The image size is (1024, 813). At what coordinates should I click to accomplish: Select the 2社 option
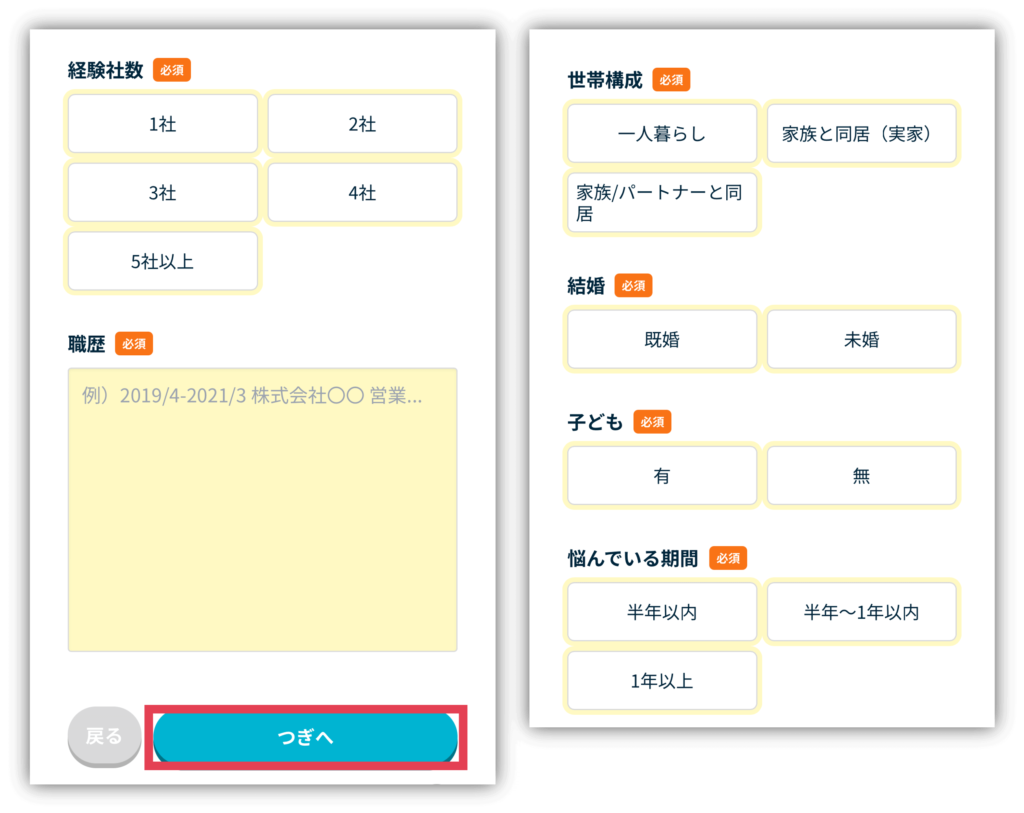(x=362, y=123)
